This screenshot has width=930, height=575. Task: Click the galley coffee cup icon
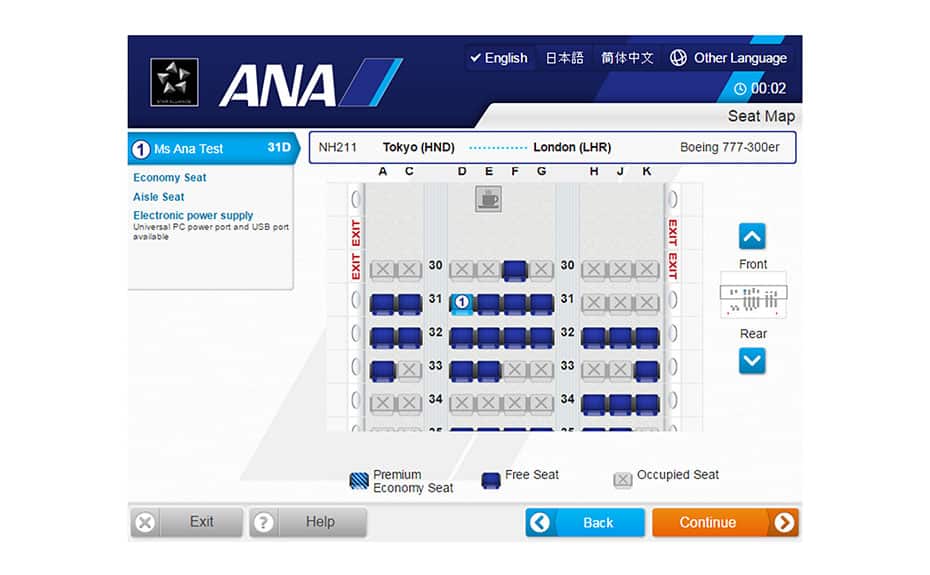click(x=488, y=200)
